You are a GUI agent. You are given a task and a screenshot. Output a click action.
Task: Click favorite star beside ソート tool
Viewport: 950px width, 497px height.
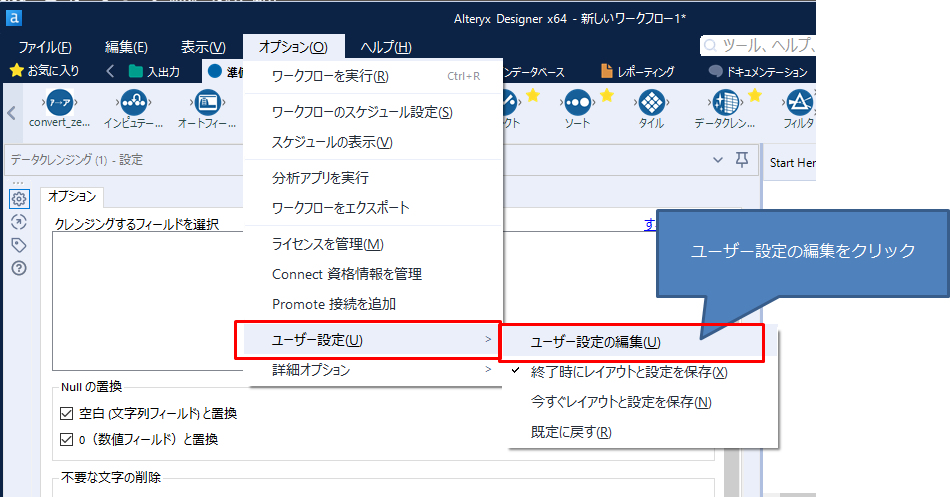(x=607, y=95)
